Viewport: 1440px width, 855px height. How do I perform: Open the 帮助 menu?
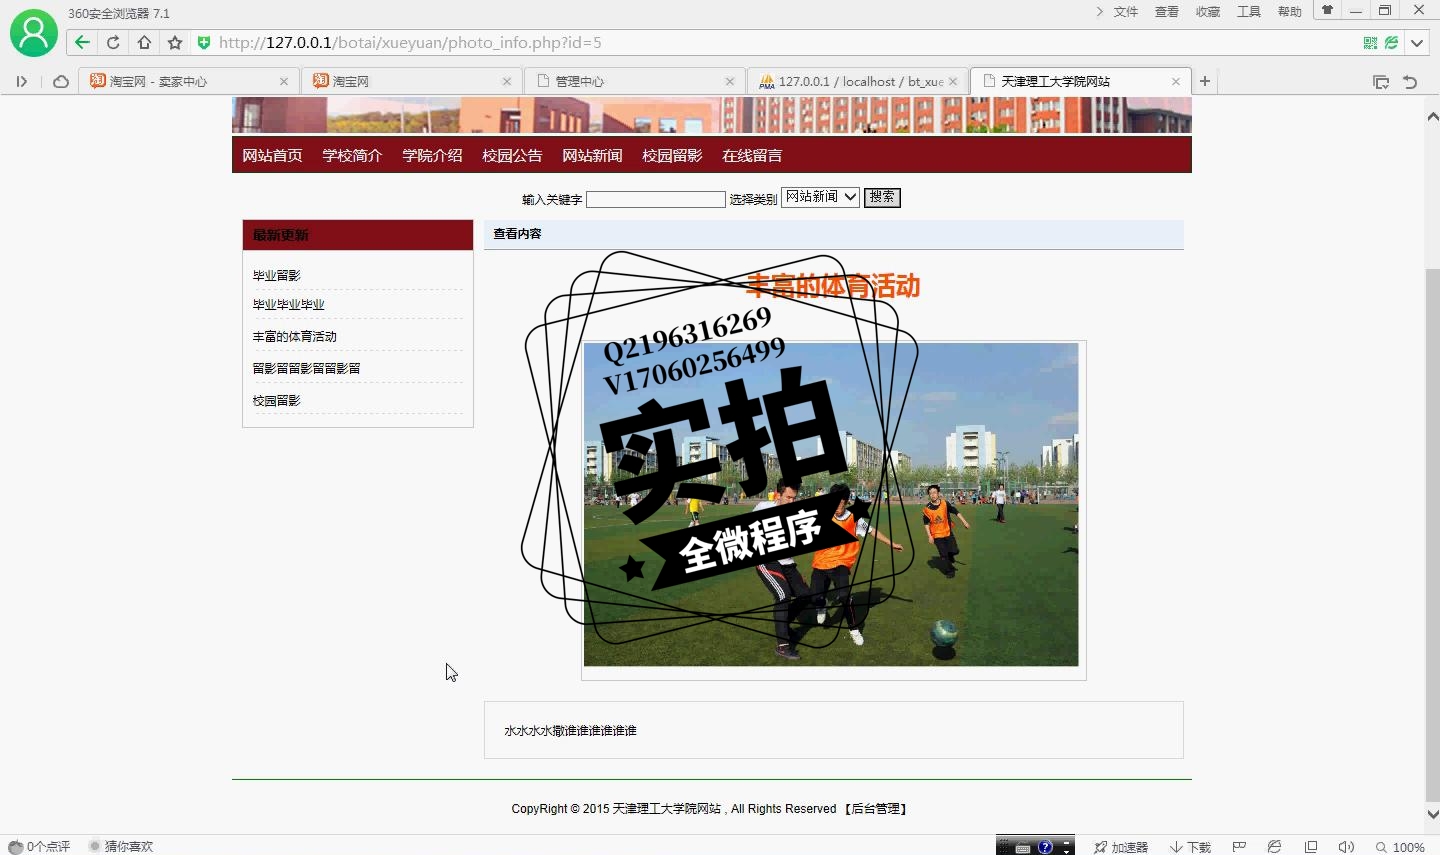[1290, 12]
